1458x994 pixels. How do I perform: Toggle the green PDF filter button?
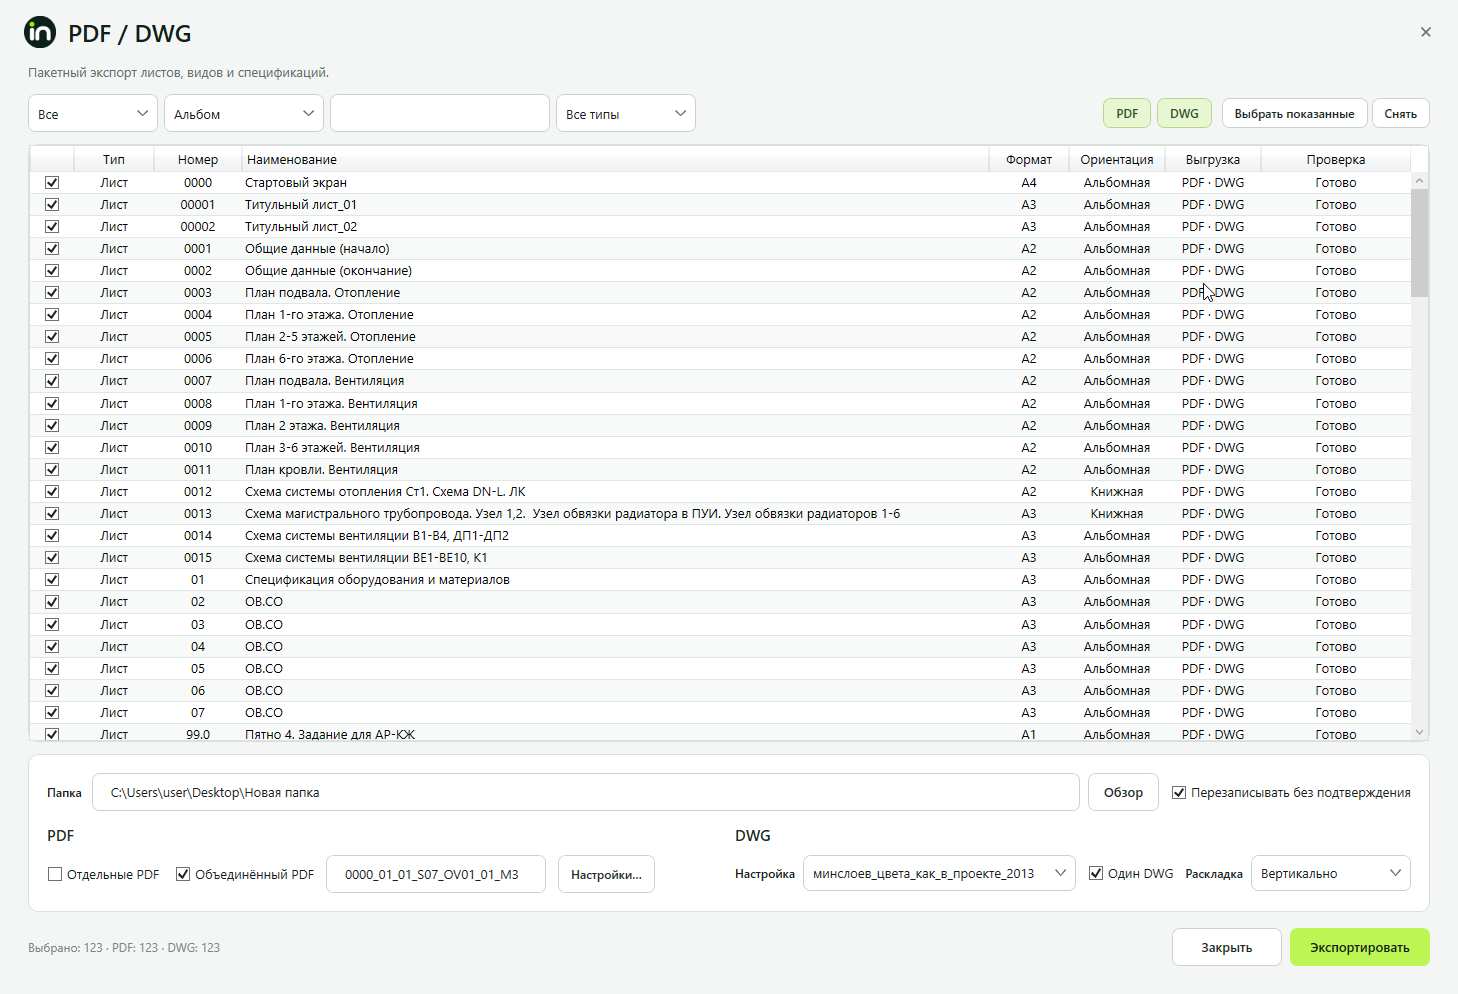pyautogui.click(x=1127, y=113)
